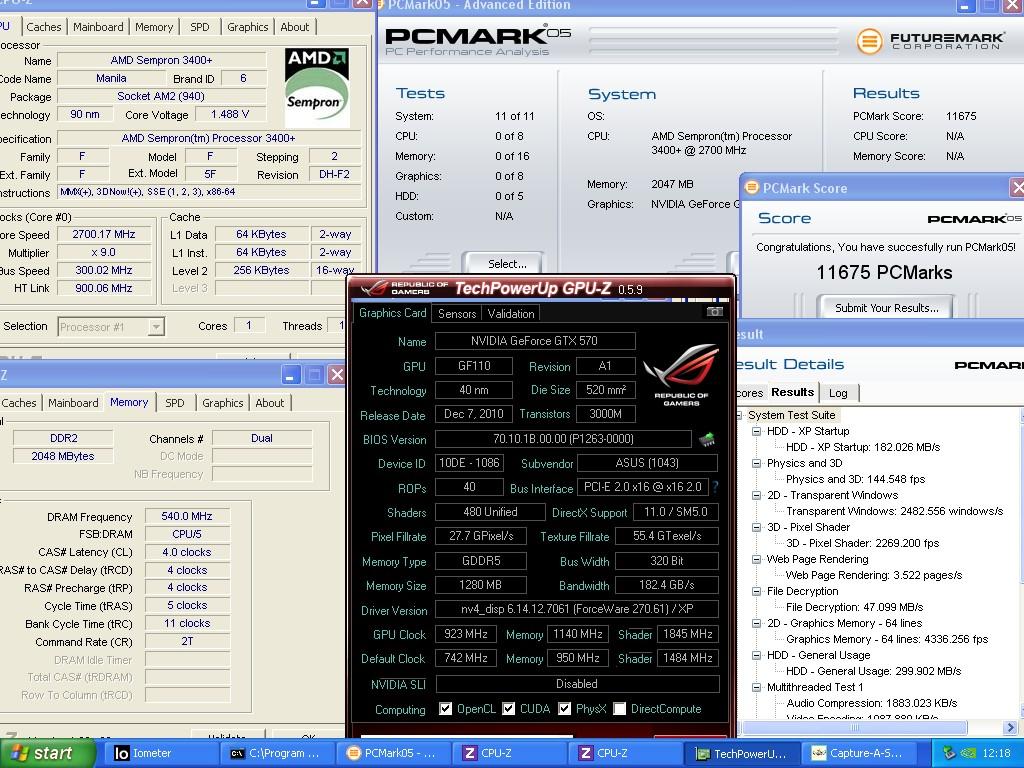The image size is (1024, 768).
Task: Open Mainboard tab in upper CPU-Z window
Action: [98, 27]
